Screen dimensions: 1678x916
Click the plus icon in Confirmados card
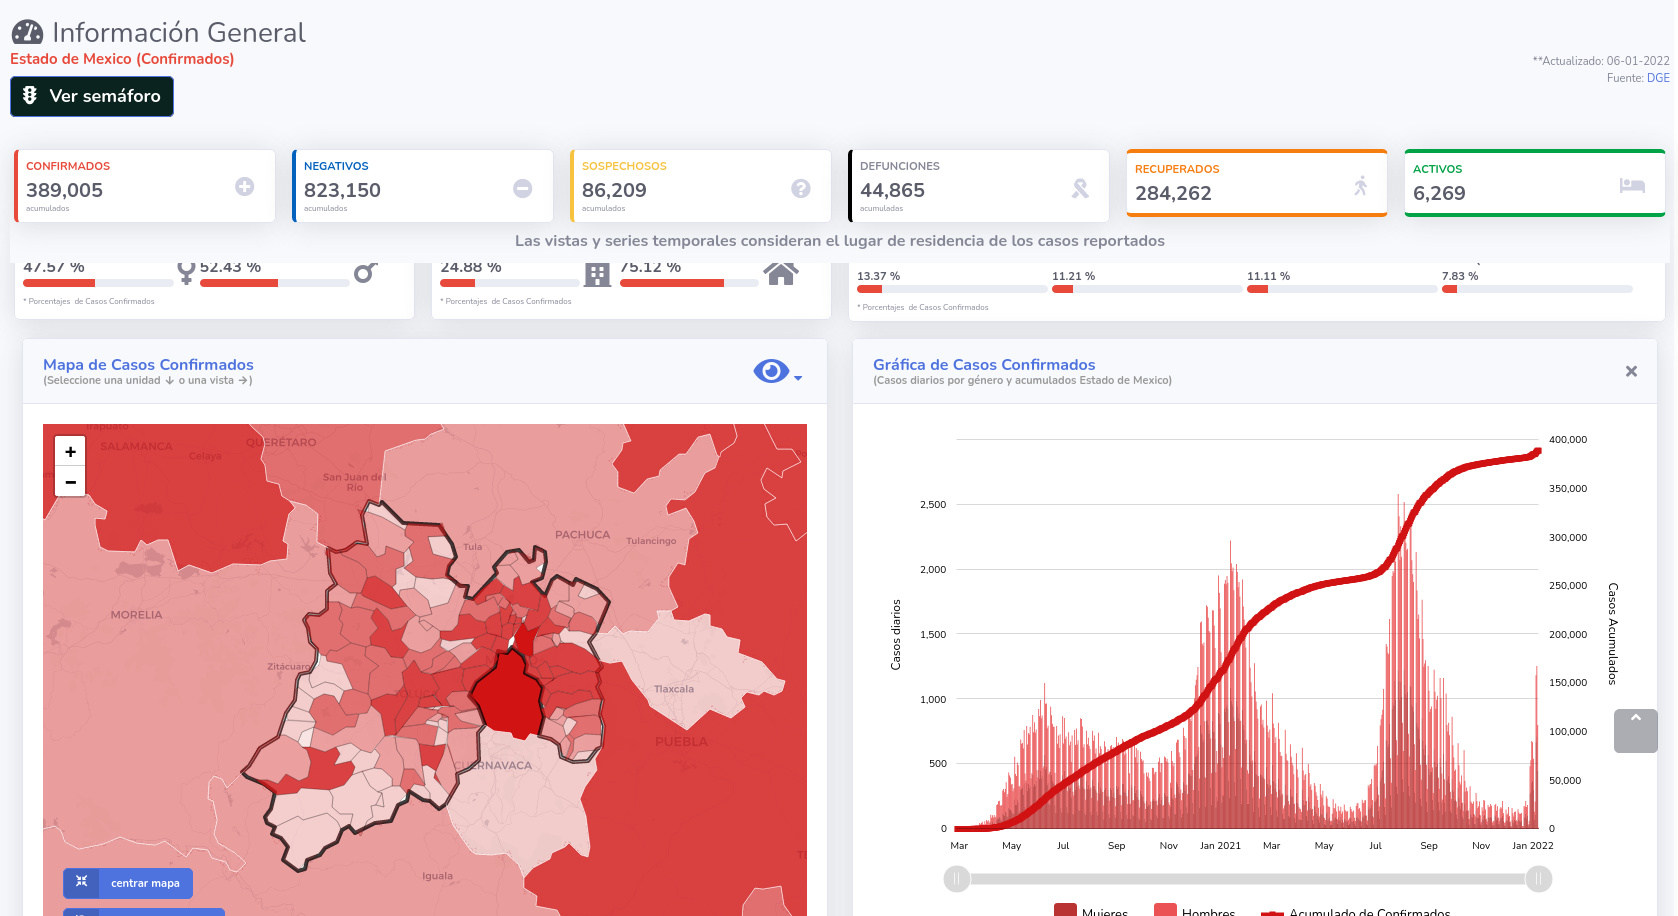point(245,187)
